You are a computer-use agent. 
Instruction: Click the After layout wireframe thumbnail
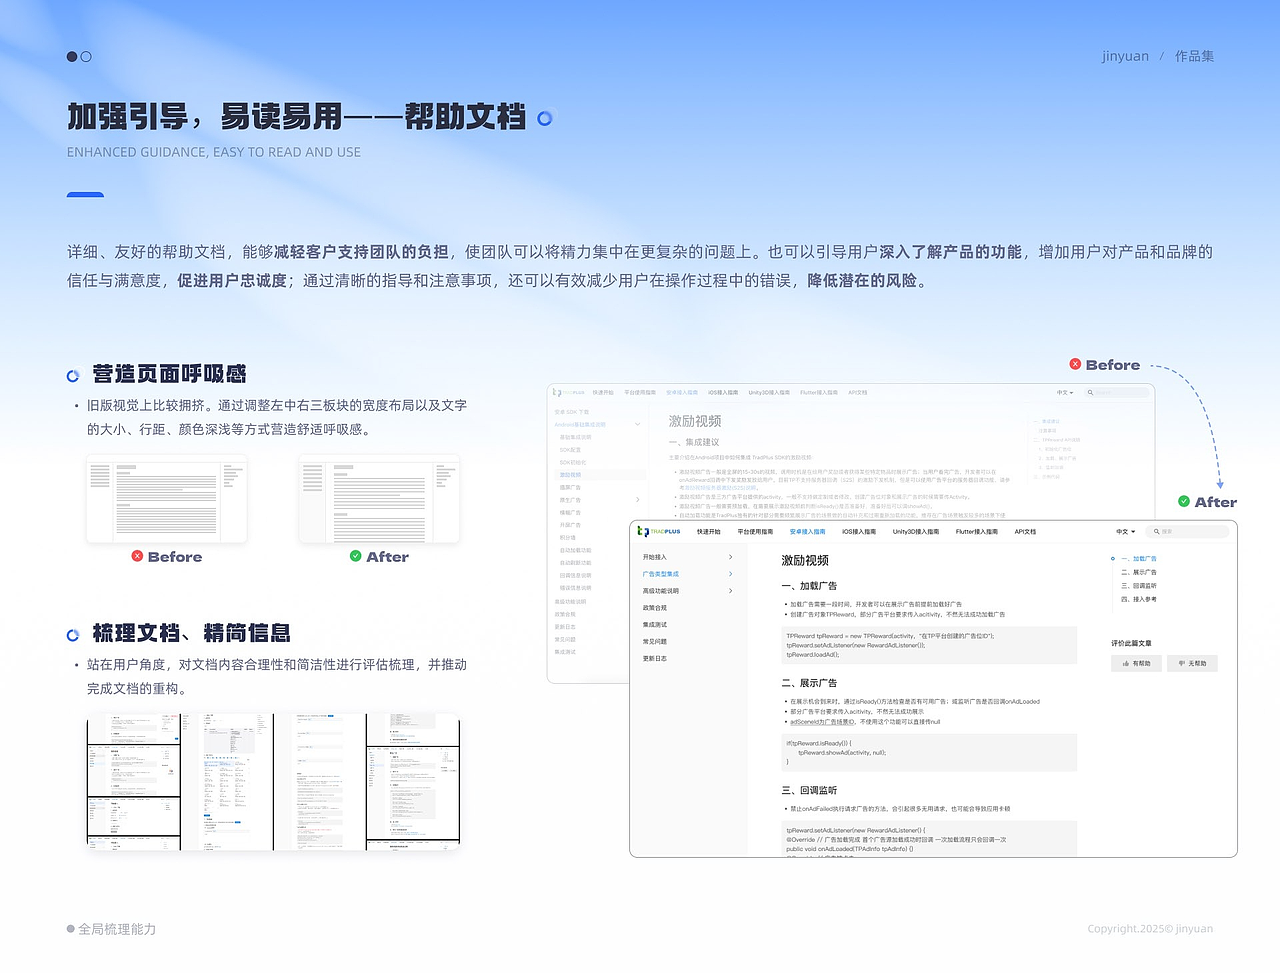379,499
